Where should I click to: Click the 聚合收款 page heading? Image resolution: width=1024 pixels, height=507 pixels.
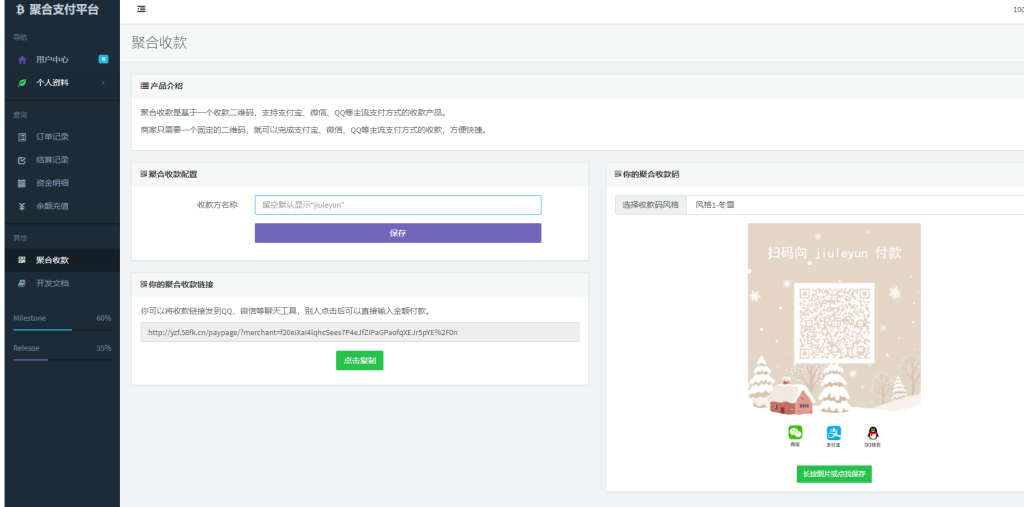[x=159, y=43]
